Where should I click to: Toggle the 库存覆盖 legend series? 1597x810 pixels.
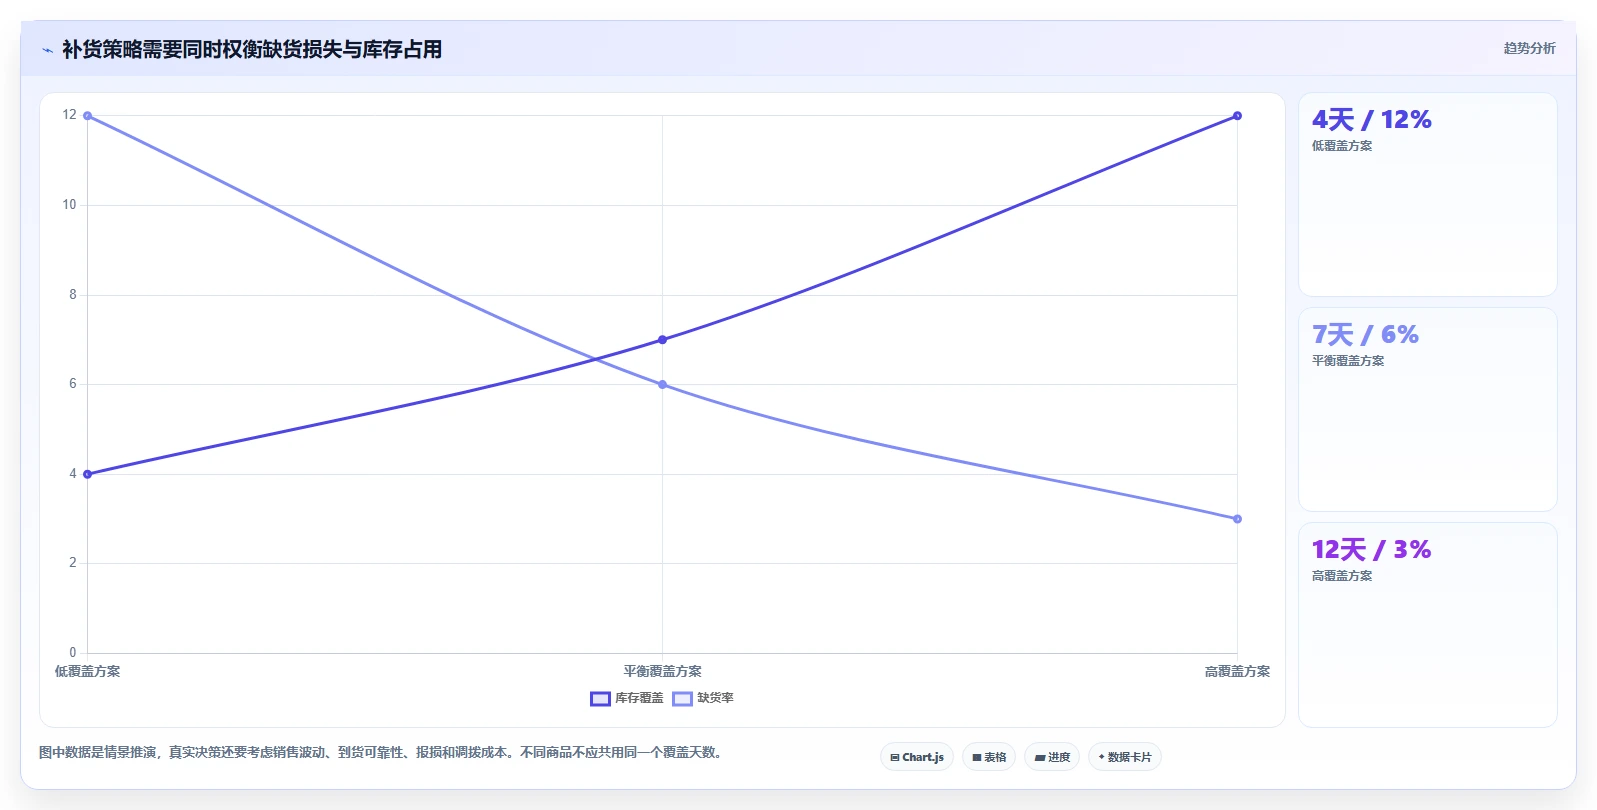627,698
